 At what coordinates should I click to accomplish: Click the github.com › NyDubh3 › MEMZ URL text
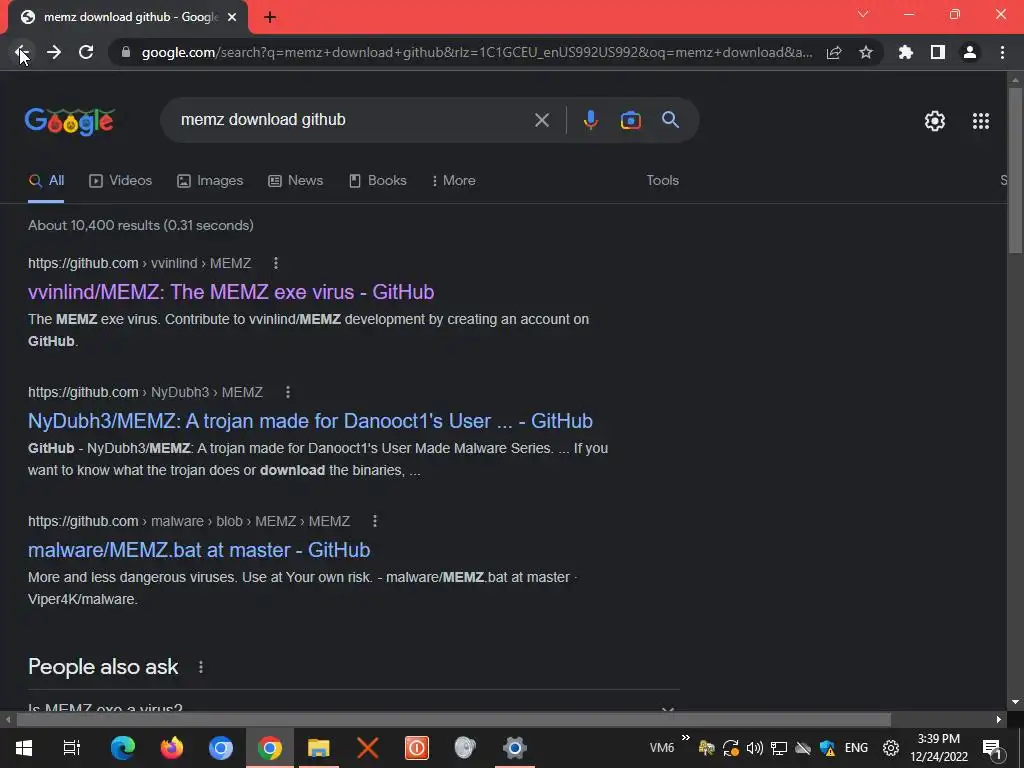(x=146, y=392)
